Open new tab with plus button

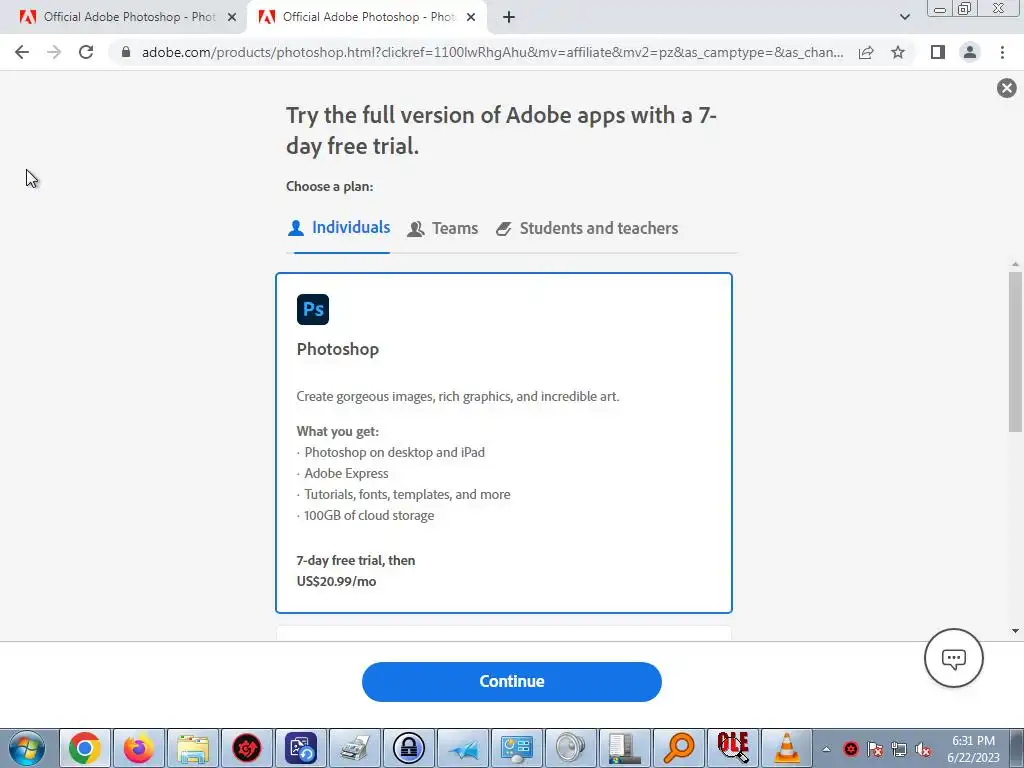click(509, 17)
